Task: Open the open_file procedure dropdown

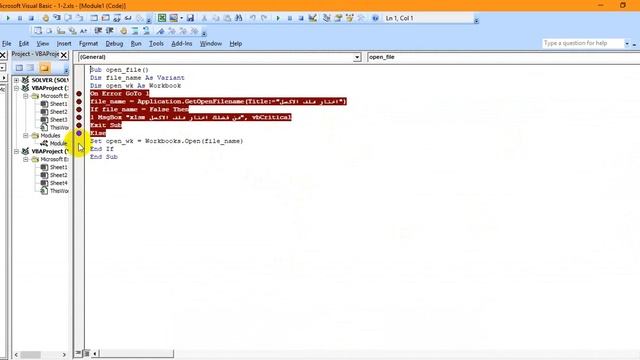Action: point(503,57)
